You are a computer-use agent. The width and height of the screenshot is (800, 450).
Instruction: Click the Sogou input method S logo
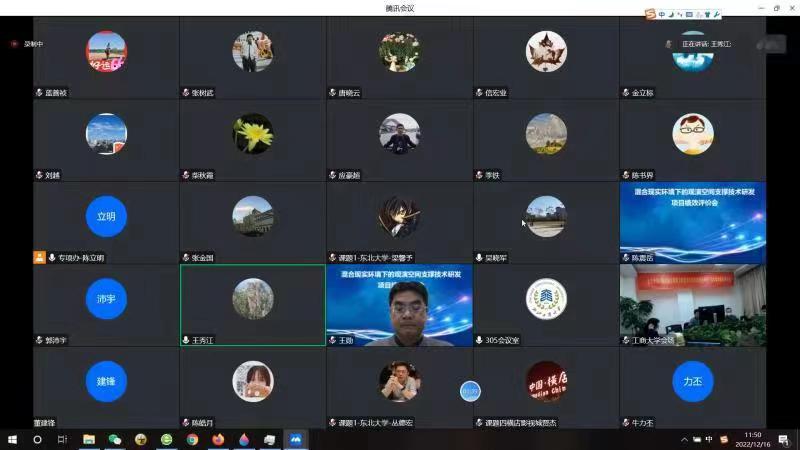point(651,14)
